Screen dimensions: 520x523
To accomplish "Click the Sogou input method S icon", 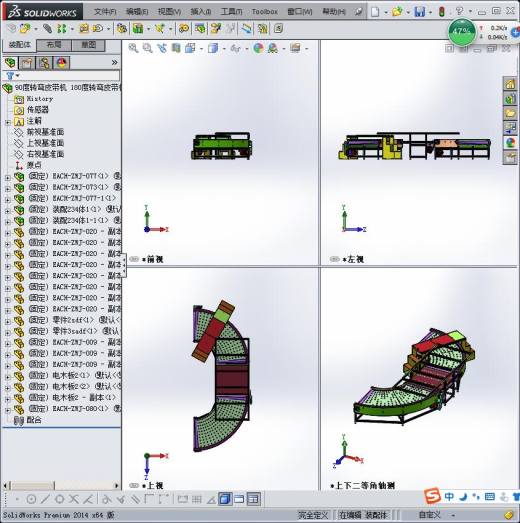I will (432, 496).
